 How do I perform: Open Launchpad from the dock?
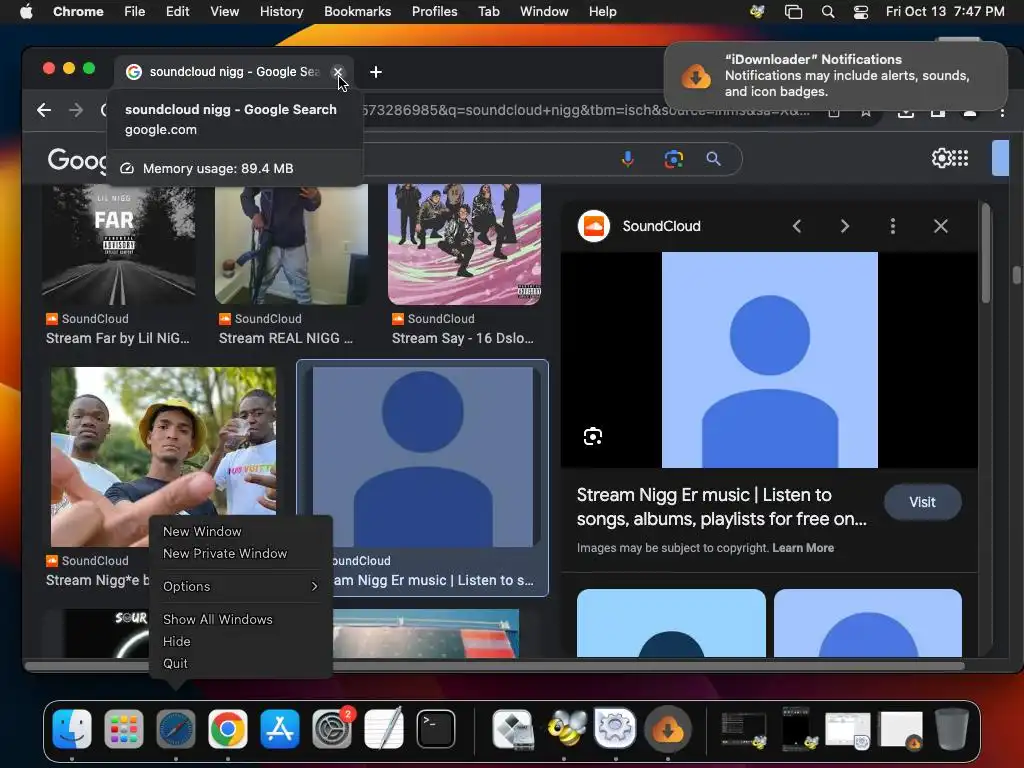pos(123,729)
